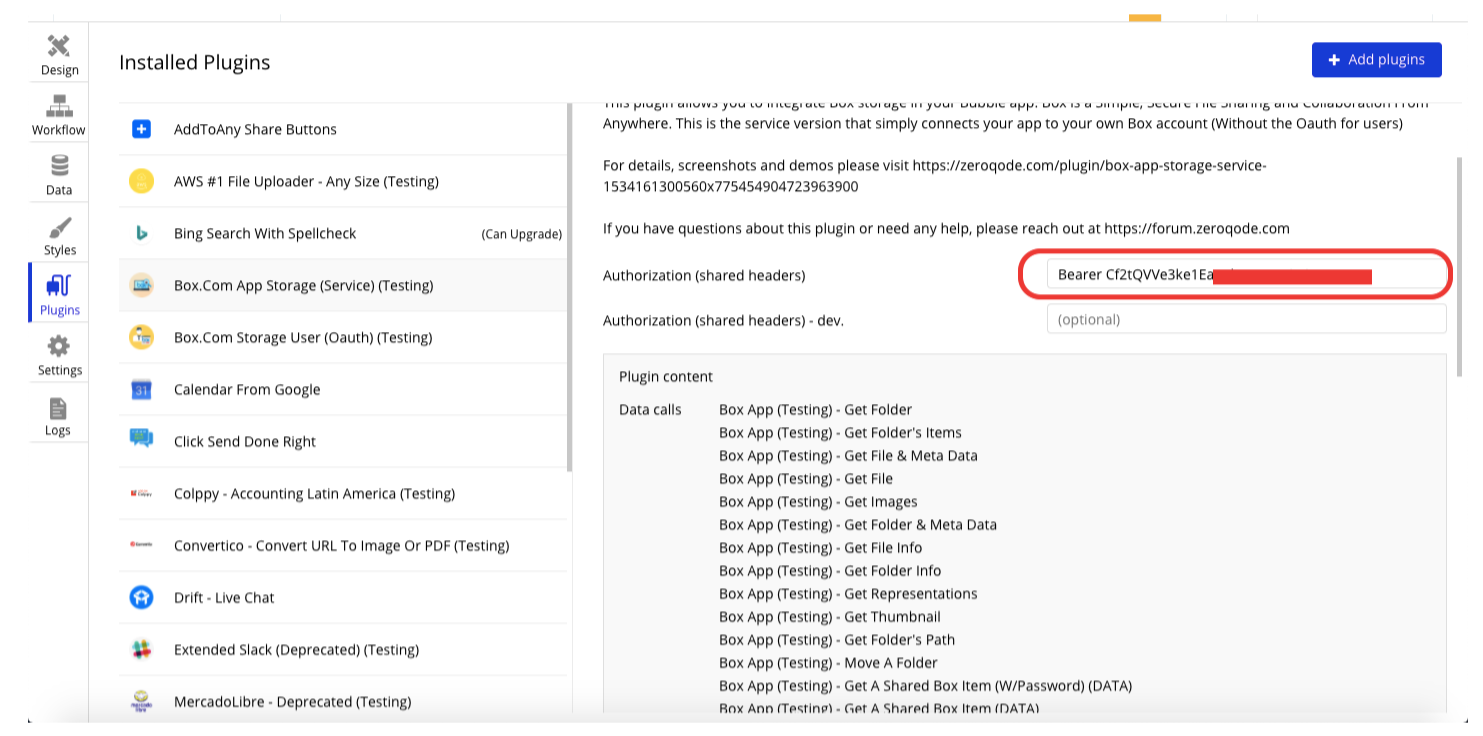Click Box.Com Storage User plugin icon
1483x736 pixels.
coord(141,337)
